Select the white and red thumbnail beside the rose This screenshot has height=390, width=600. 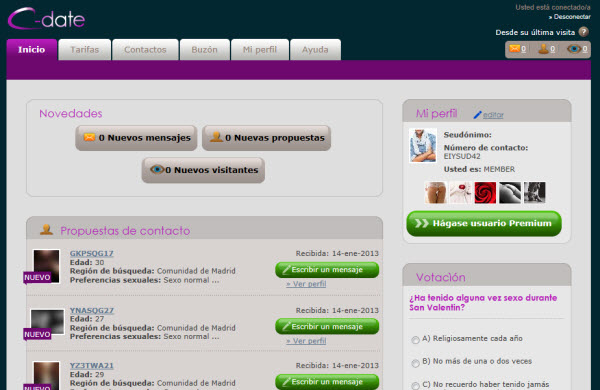pos(460,193)
